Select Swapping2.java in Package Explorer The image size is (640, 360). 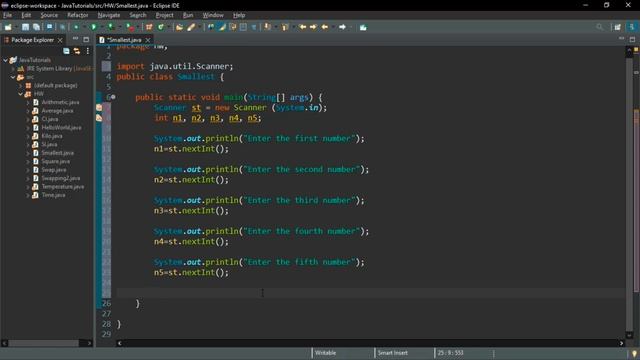coord(60,178)
